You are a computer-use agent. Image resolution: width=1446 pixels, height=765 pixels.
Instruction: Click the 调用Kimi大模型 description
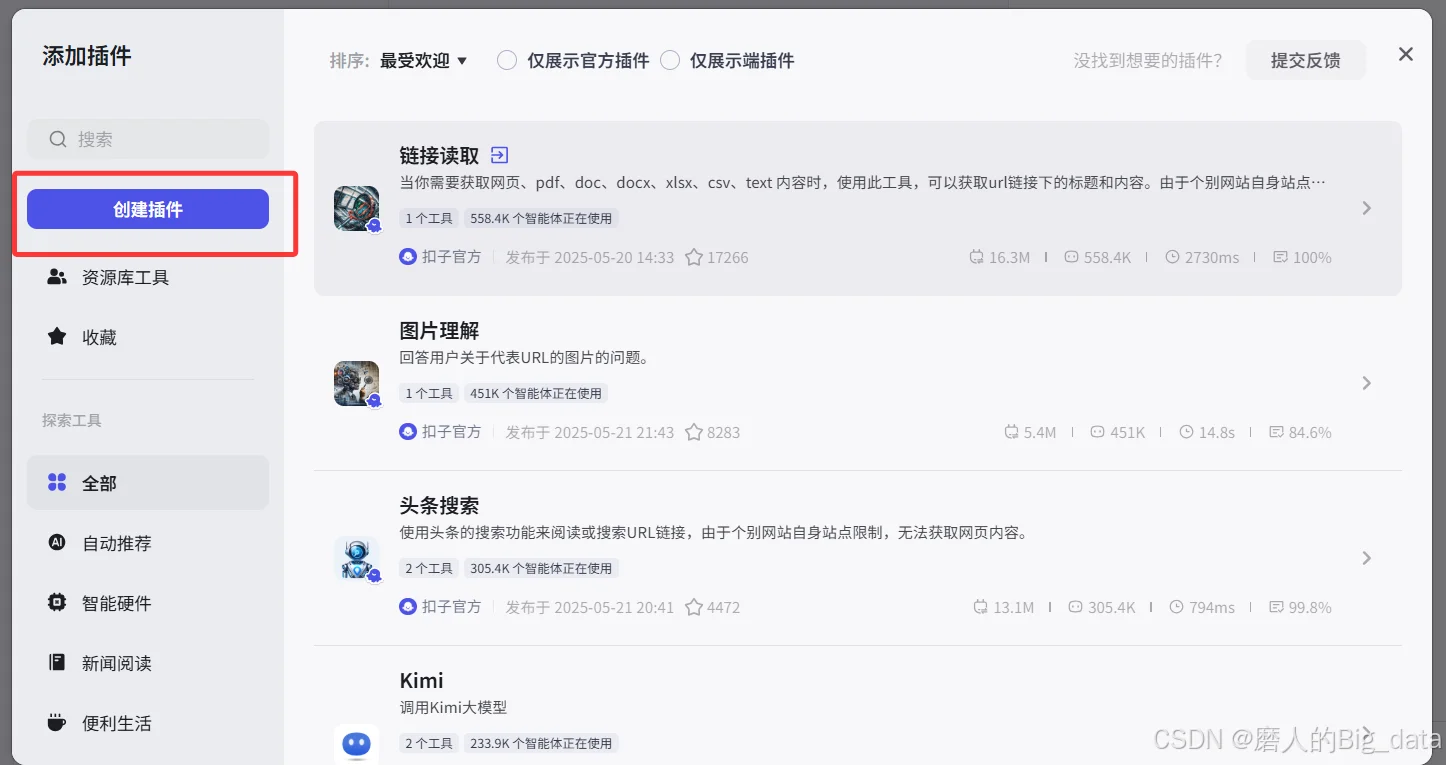[x=453, y=707]
